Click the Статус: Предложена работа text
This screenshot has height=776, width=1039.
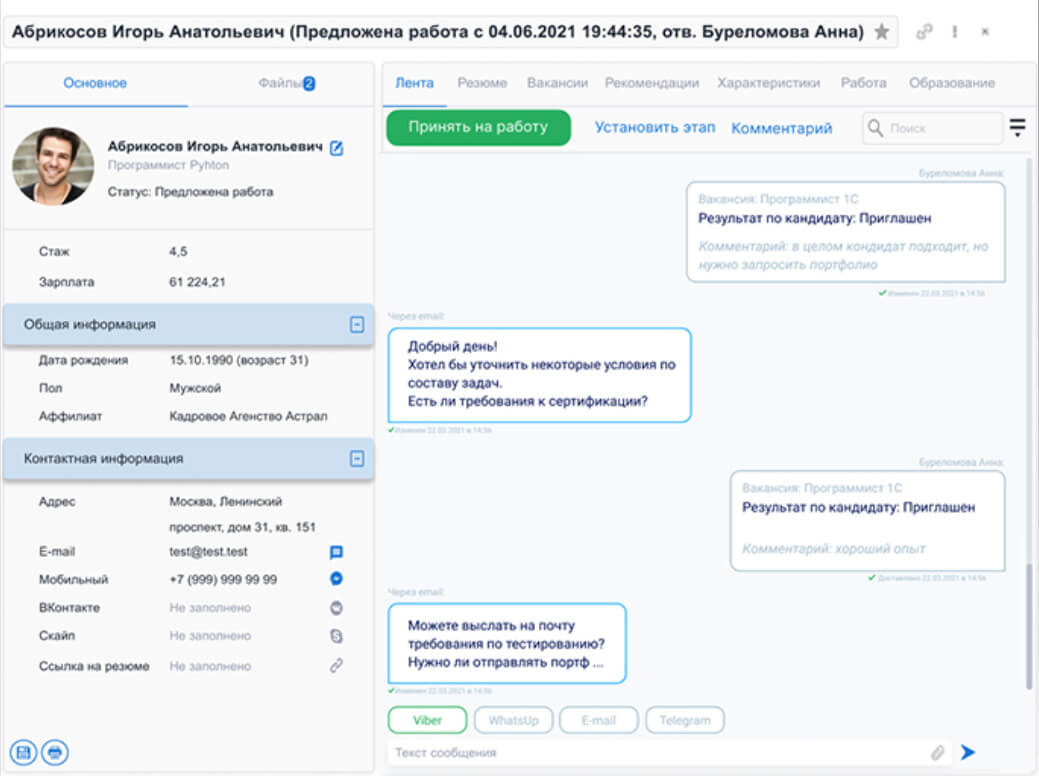(190, 192)
